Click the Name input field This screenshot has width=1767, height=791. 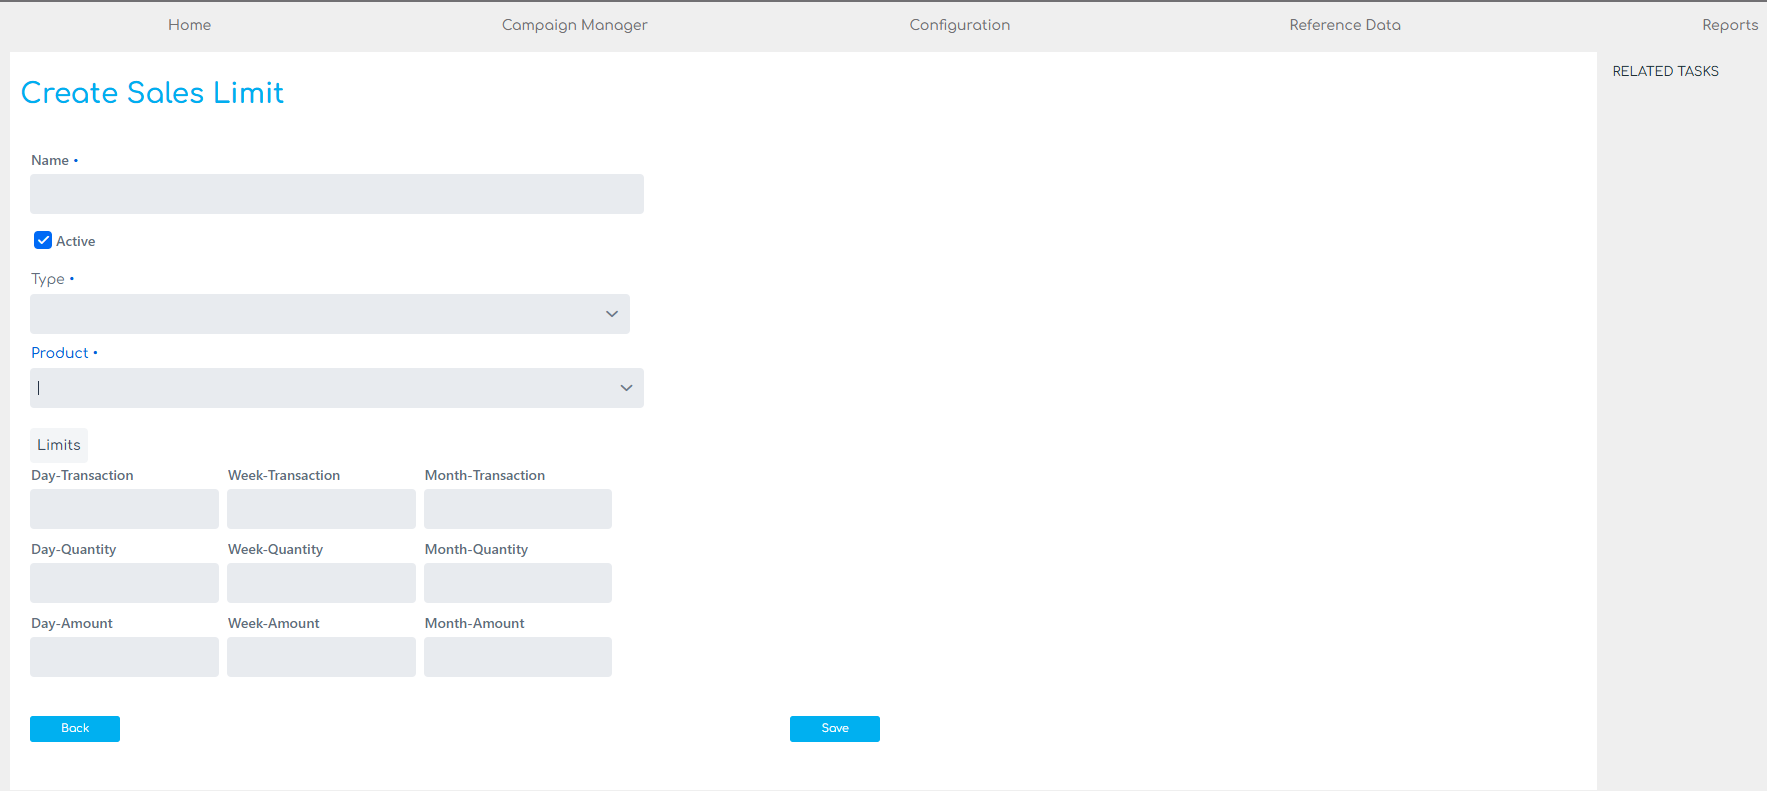click(336, 194)
